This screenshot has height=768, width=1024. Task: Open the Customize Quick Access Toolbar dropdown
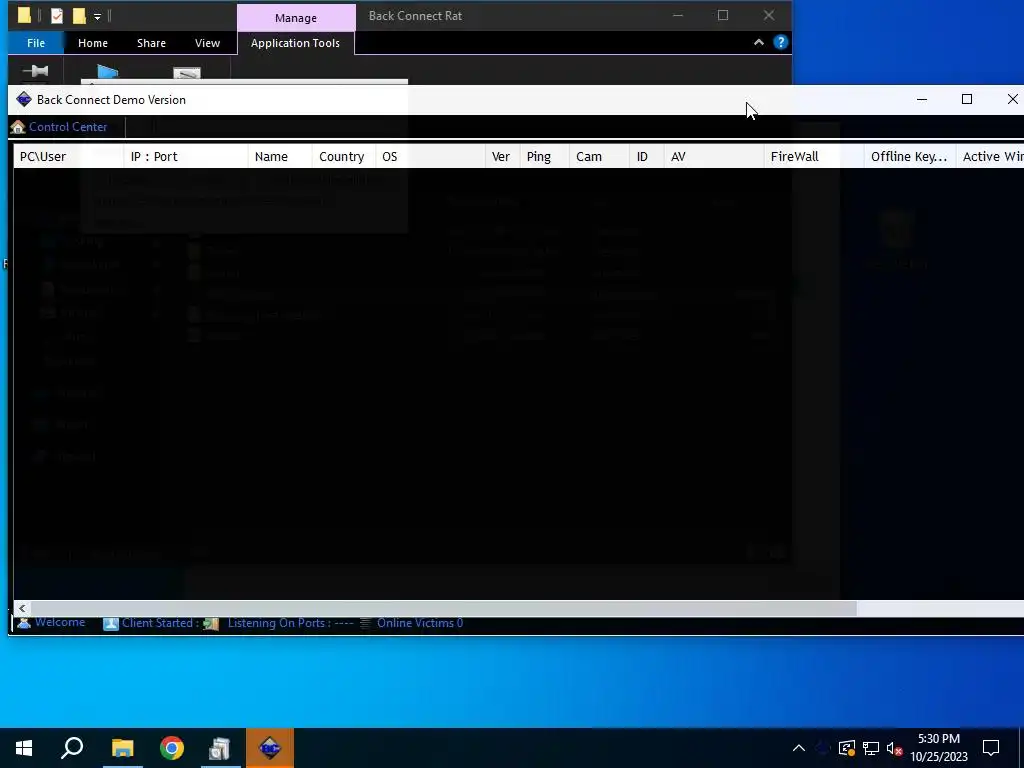pyautogui.click(x=97, y=16)
